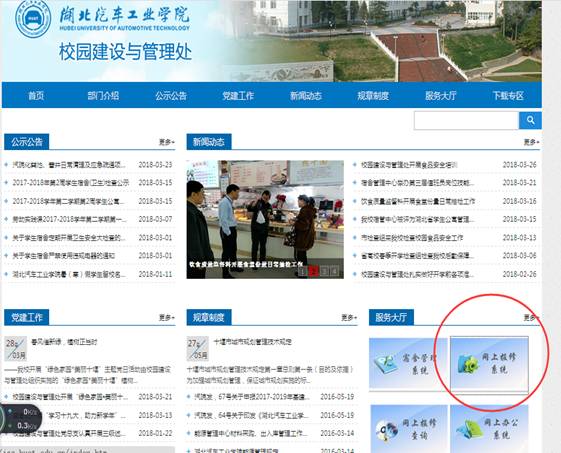Select the 党建工作 section header tab
Viewport: 561px width, 453px height.
click(26, 317)
